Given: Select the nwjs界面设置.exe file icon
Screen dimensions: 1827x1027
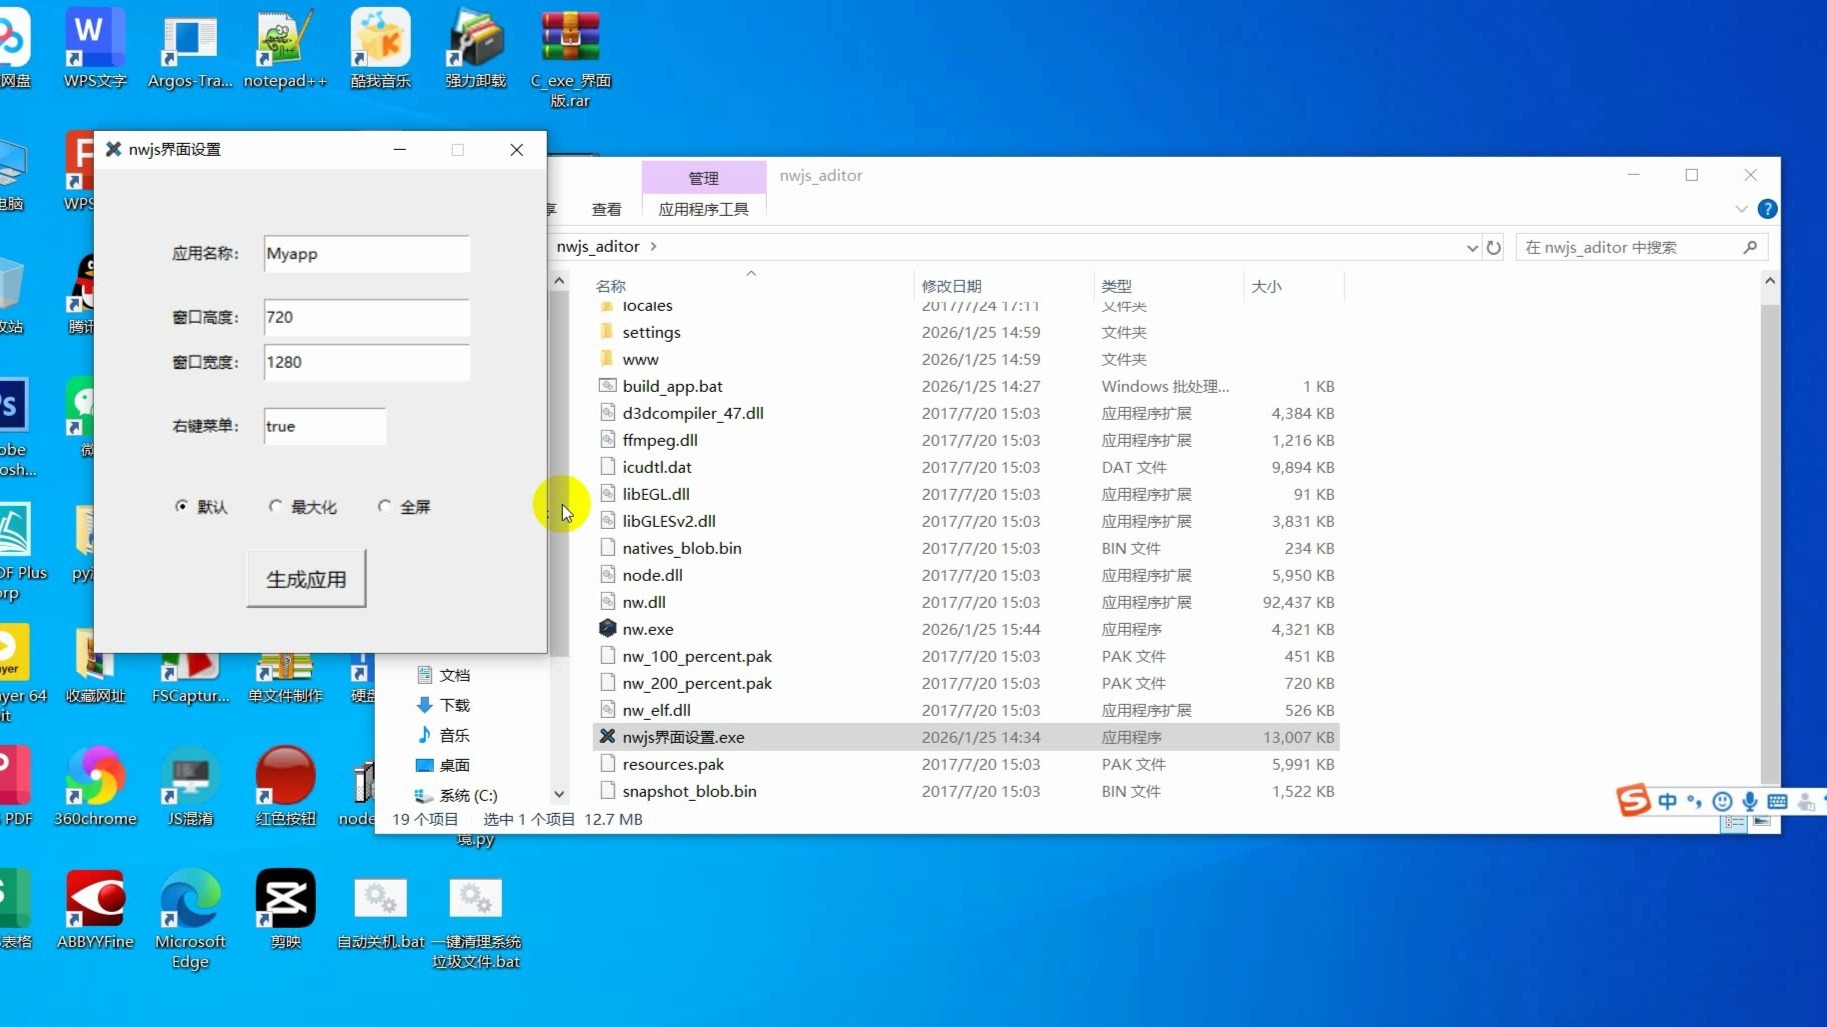Looking at the screenshot, I should pyautogui.click(x=607, y=737).
